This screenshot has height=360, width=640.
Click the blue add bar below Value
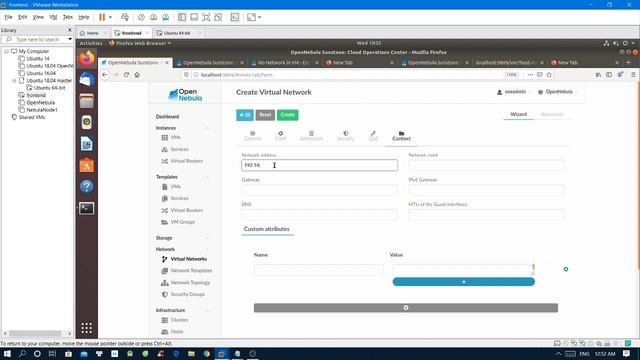coord(464,282)
